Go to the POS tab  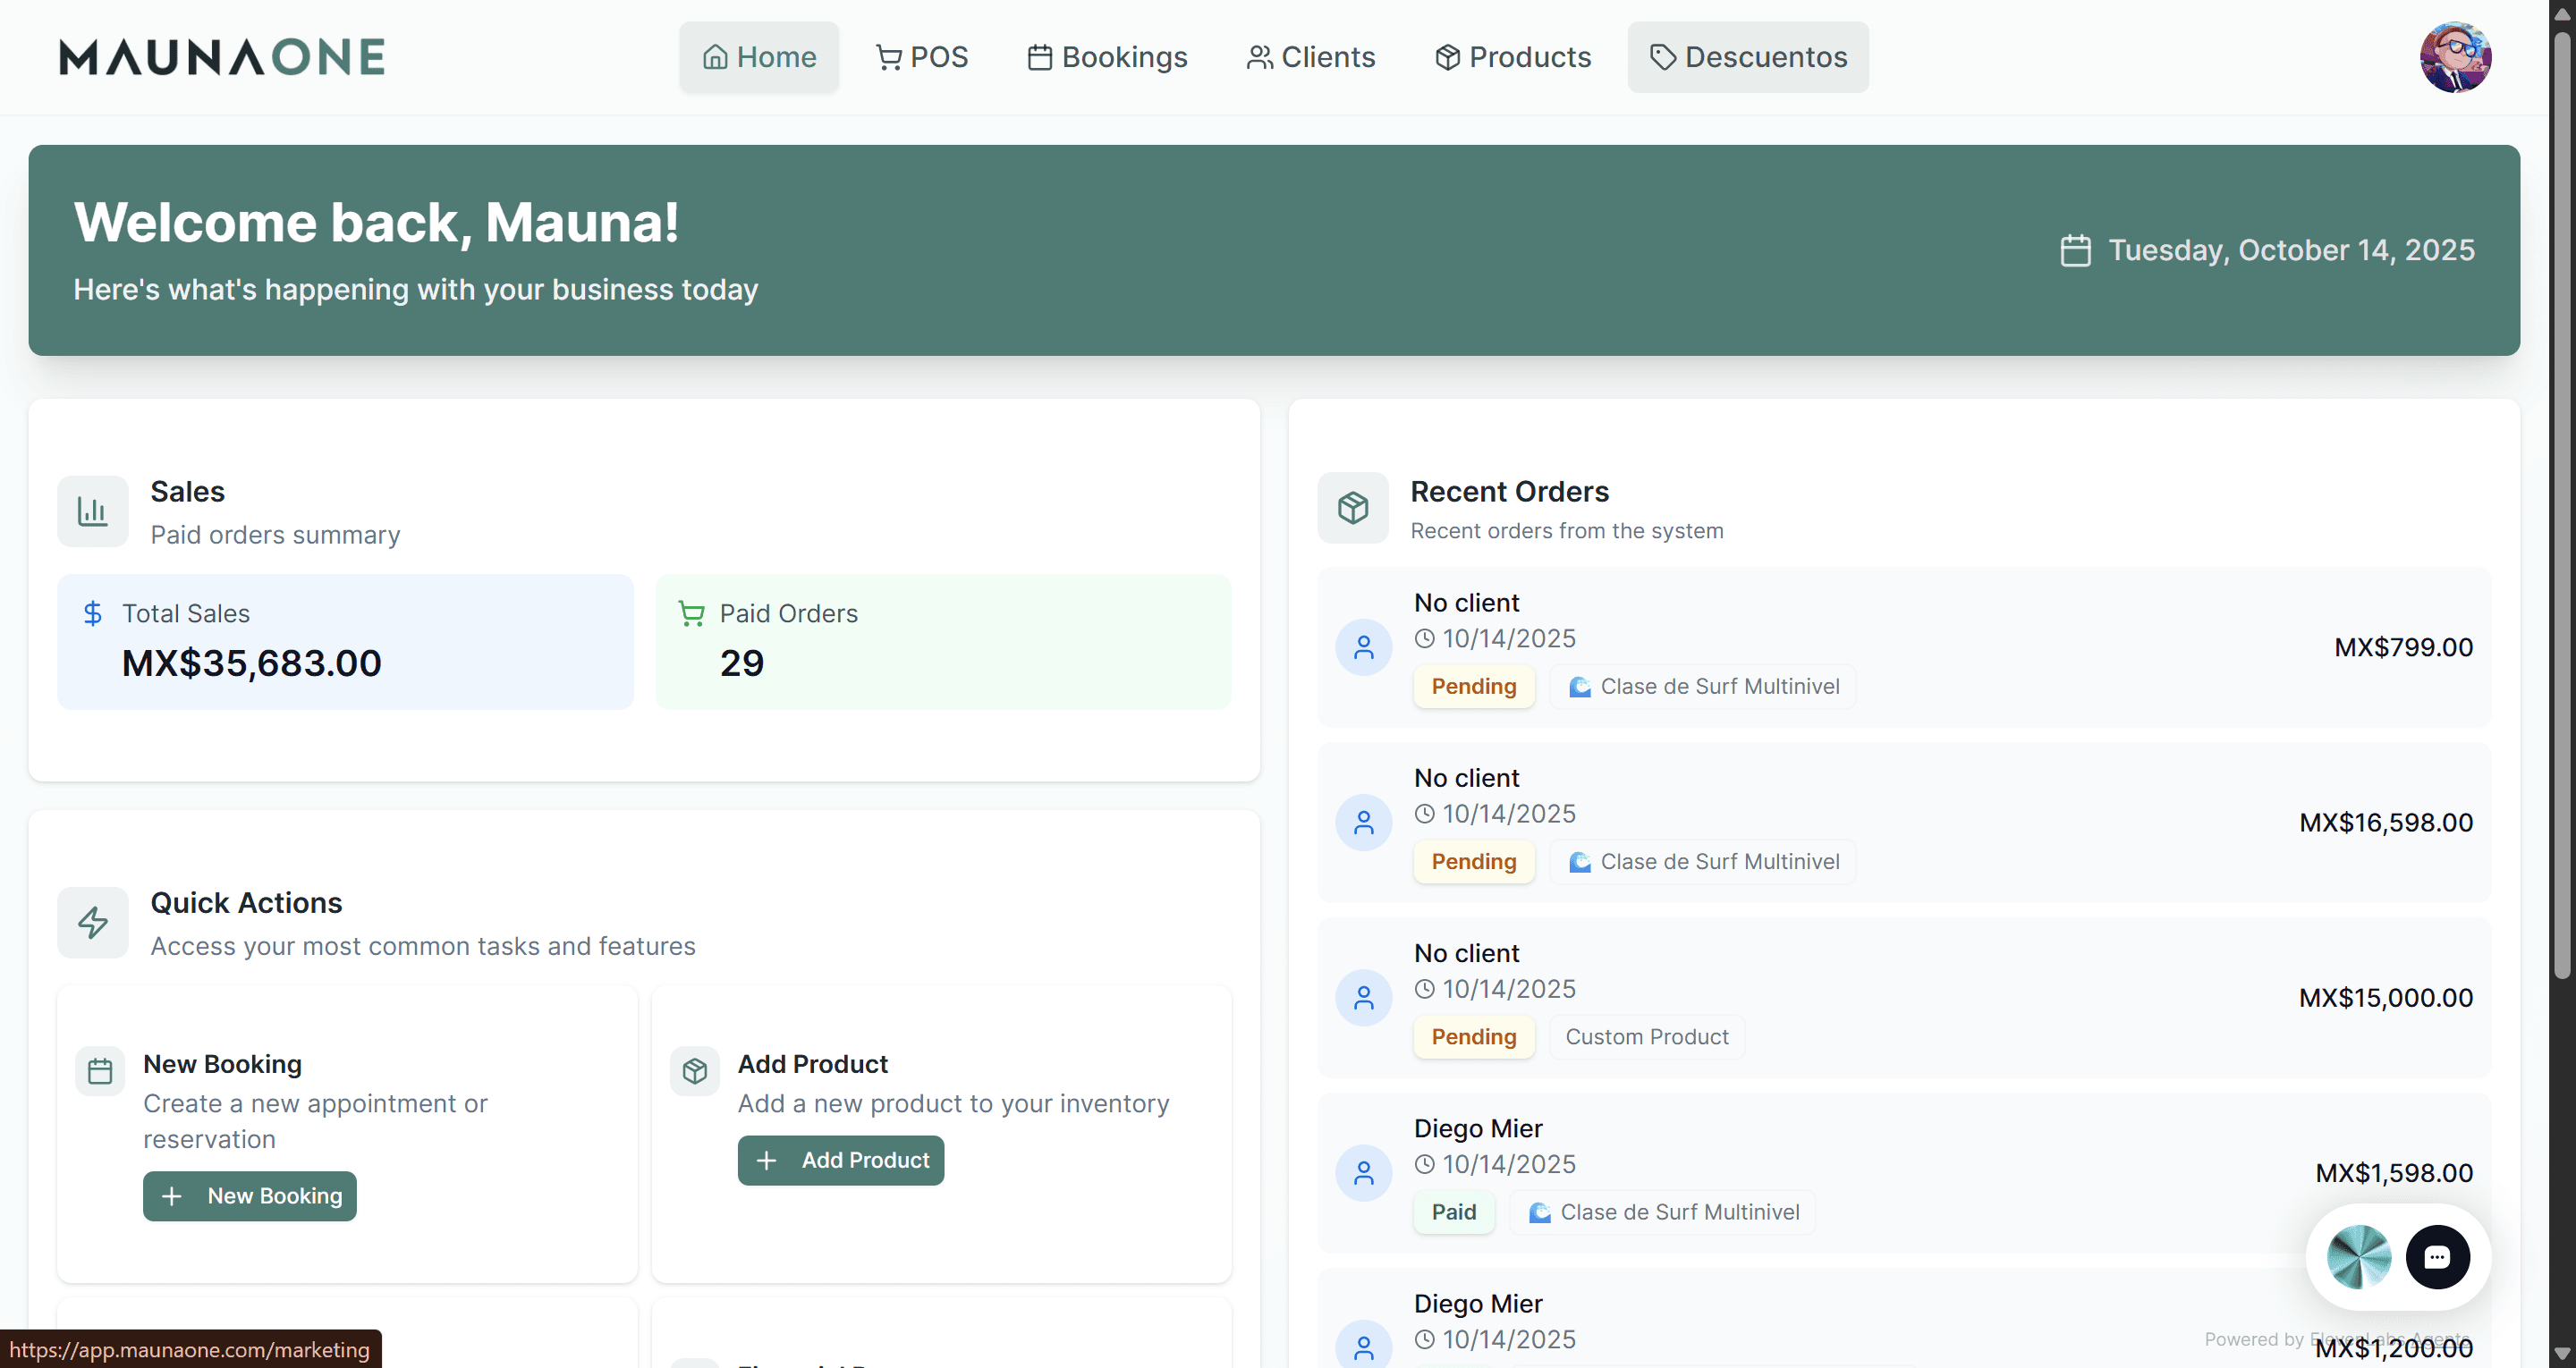(922, 57)
